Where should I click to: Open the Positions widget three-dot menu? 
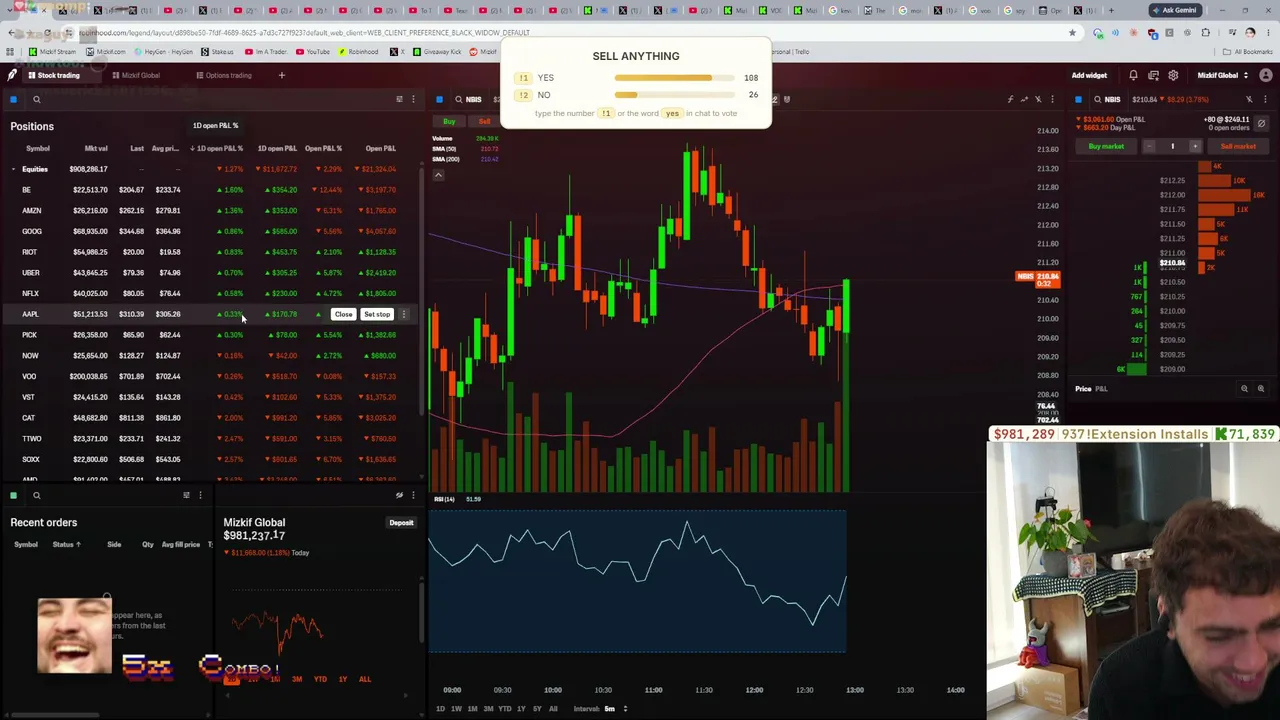pyautogui.click(x=413, y=99)
